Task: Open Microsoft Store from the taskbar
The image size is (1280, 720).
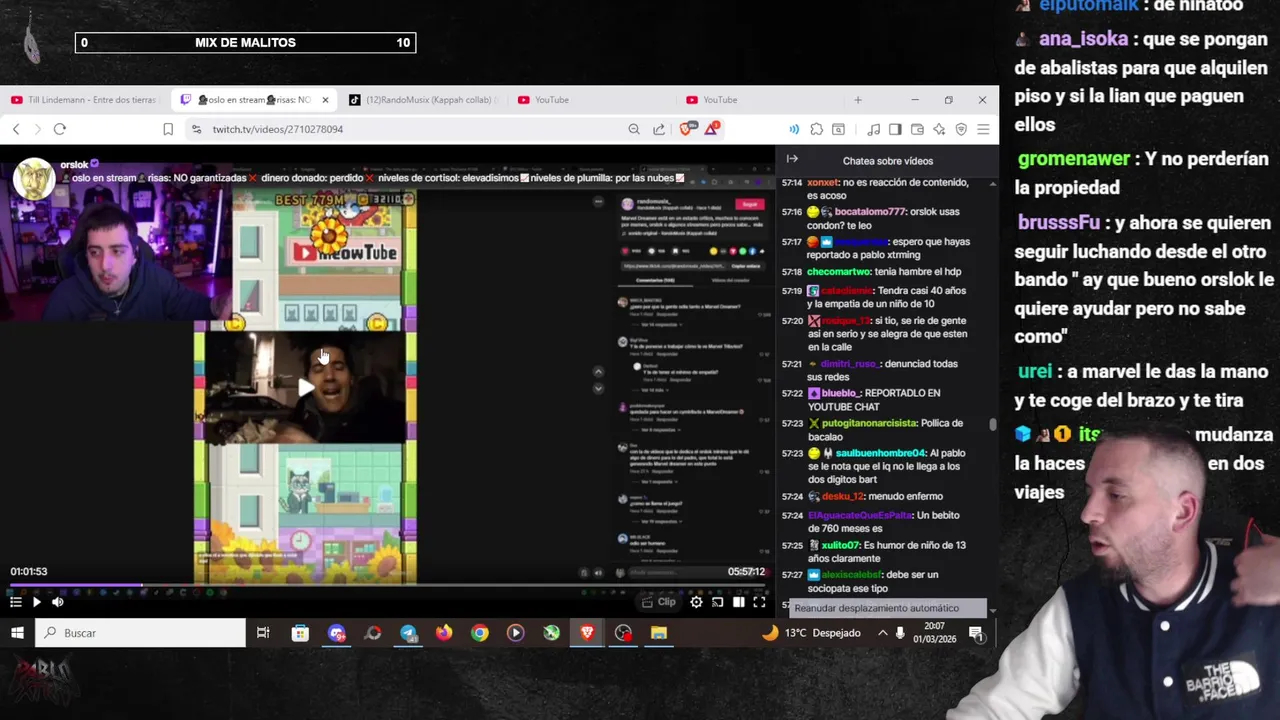Action: click(300, 633)
